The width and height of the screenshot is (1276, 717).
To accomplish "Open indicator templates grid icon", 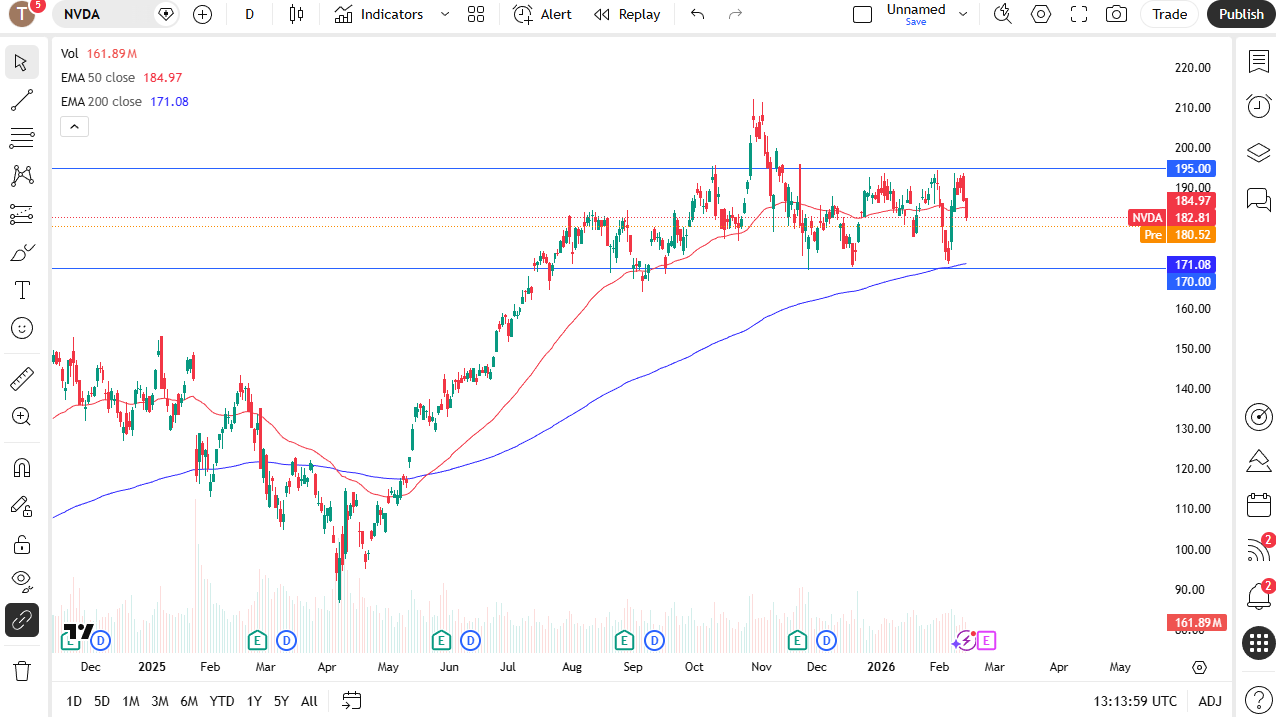I will pos(476,14).
